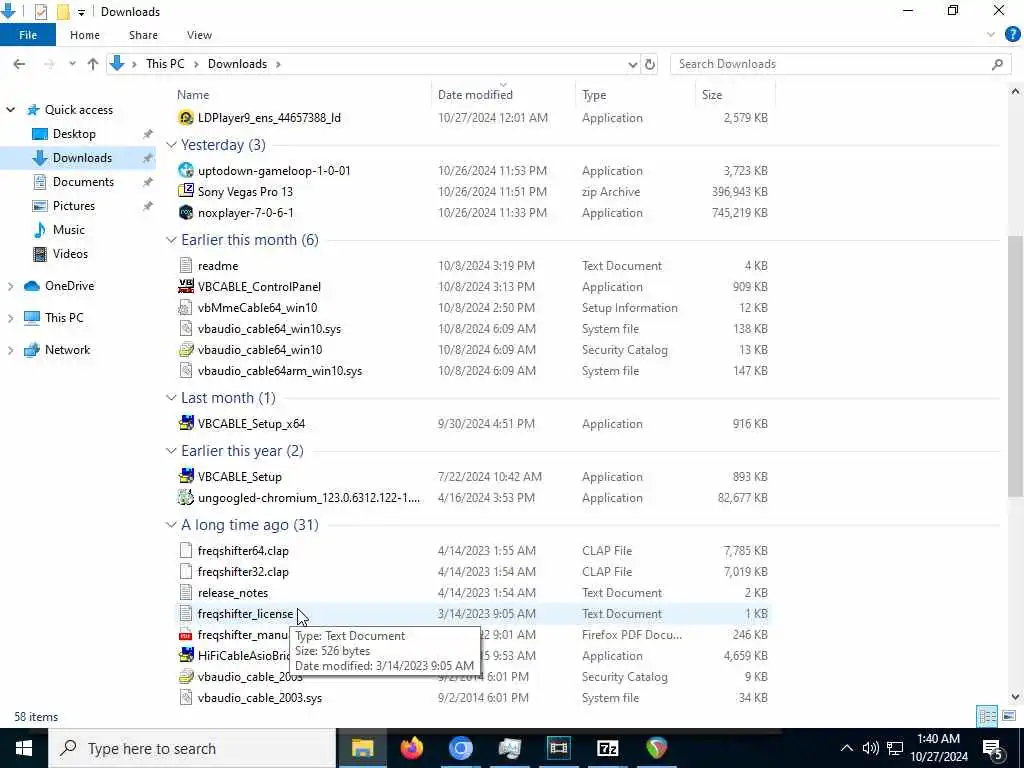The width and height of the screenshot is (1024, 768).
Task: Expand the ribbon with the chevron
Action: (991, 35)
